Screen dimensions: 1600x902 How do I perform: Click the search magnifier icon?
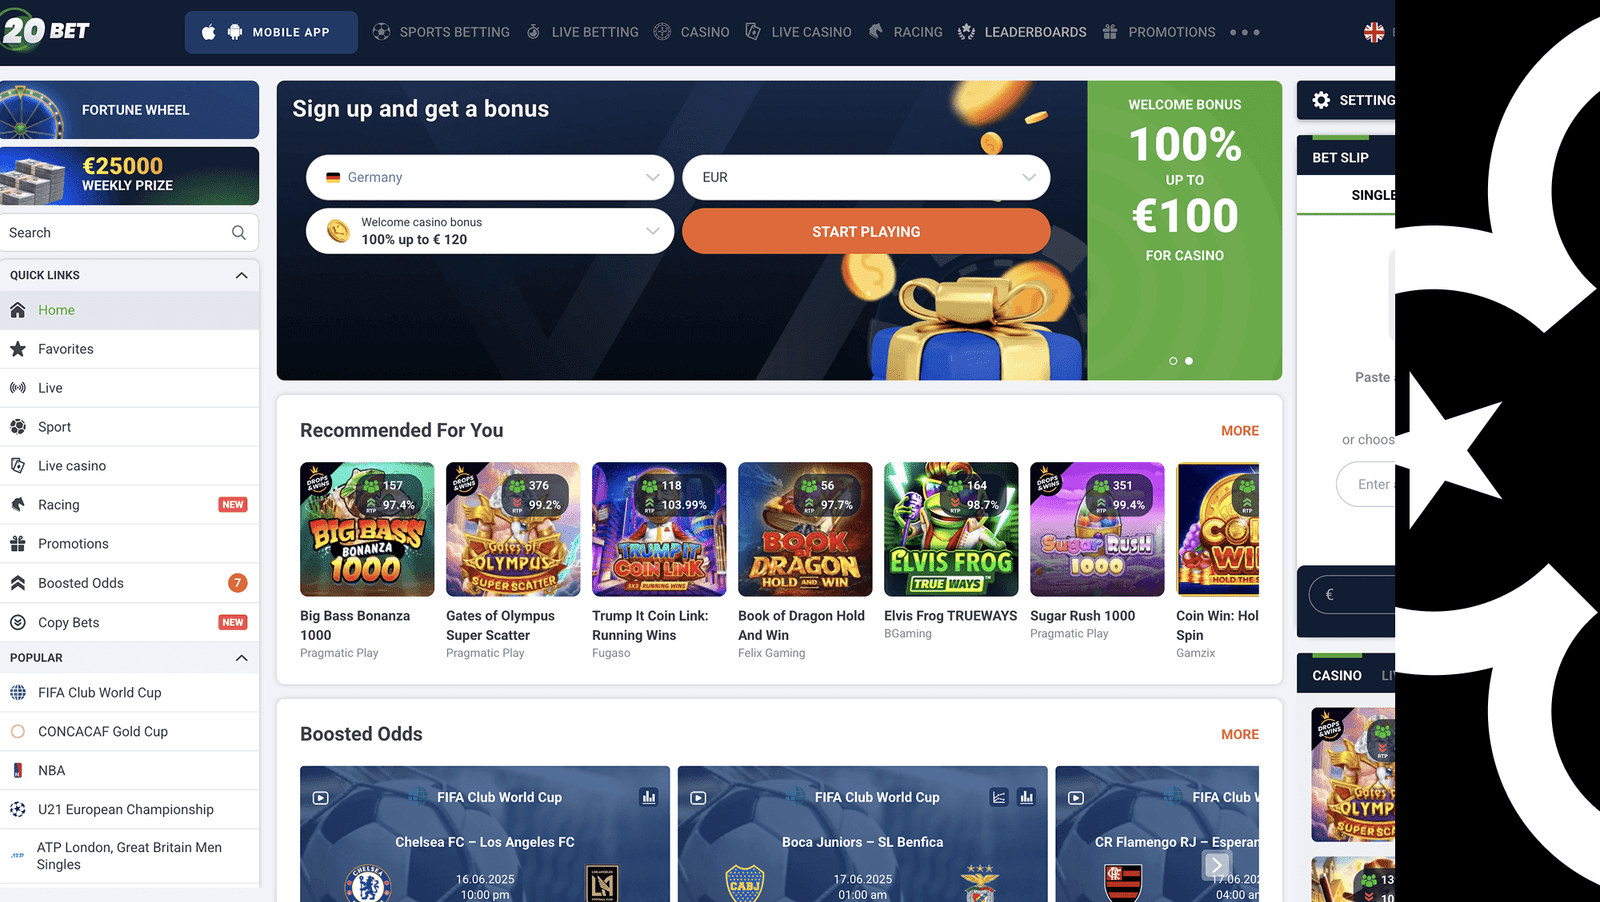point(238,232)
